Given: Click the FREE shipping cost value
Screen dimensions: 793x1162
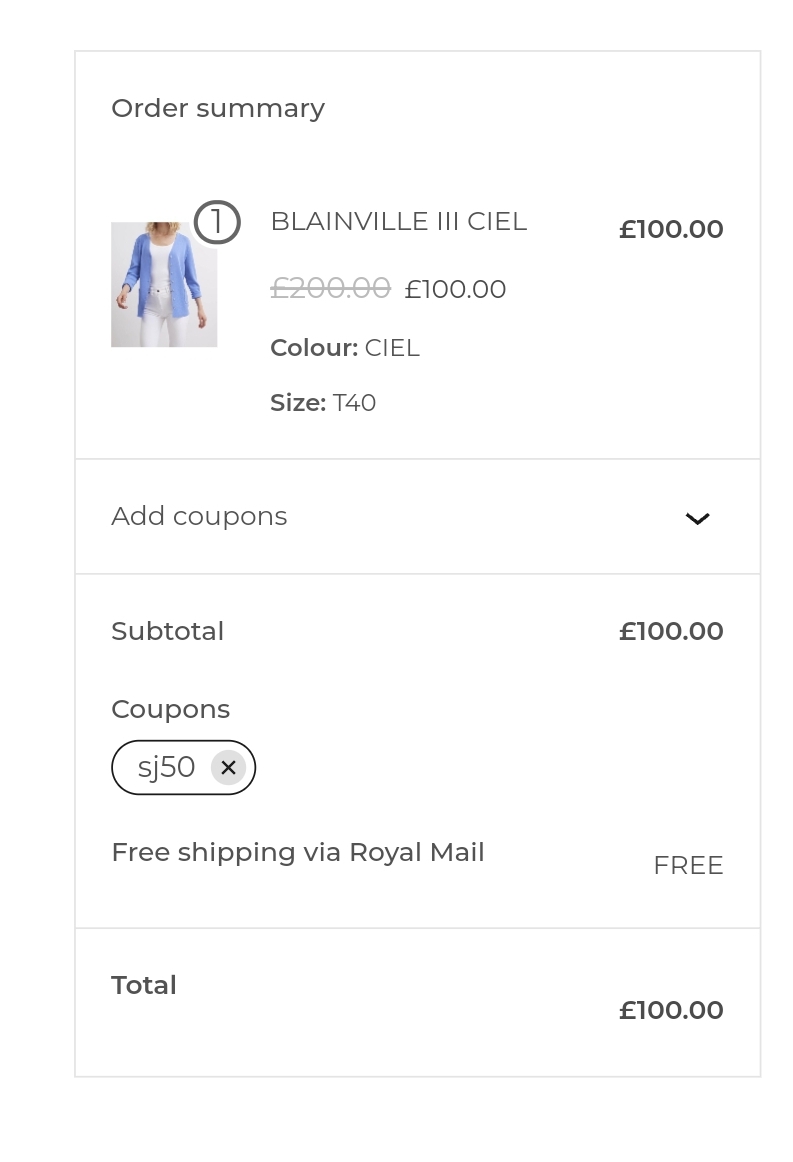Looking at the screenshot, I should pyautogui.click(x=688, y=865).
